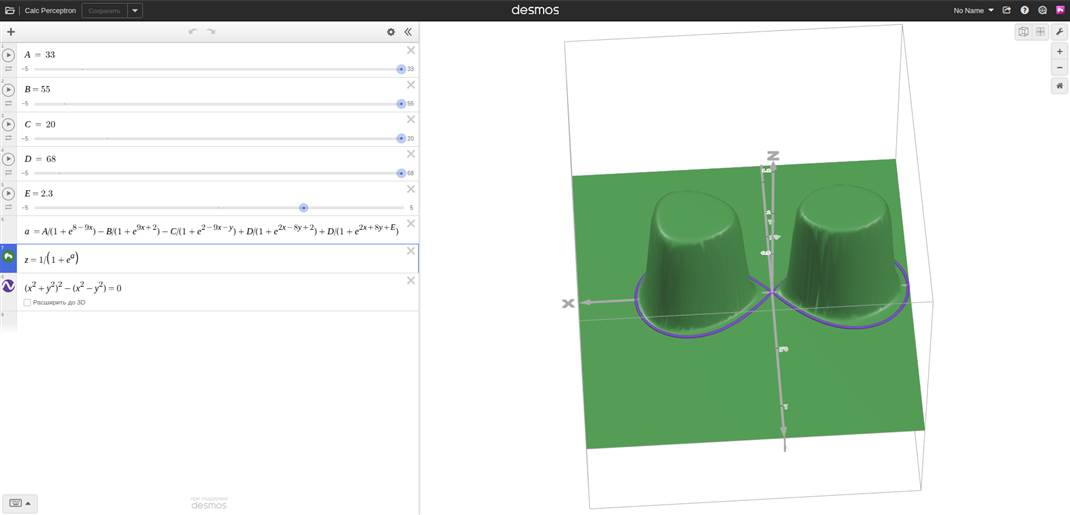
Task: Click the empty new expression row
Action: 209,322
